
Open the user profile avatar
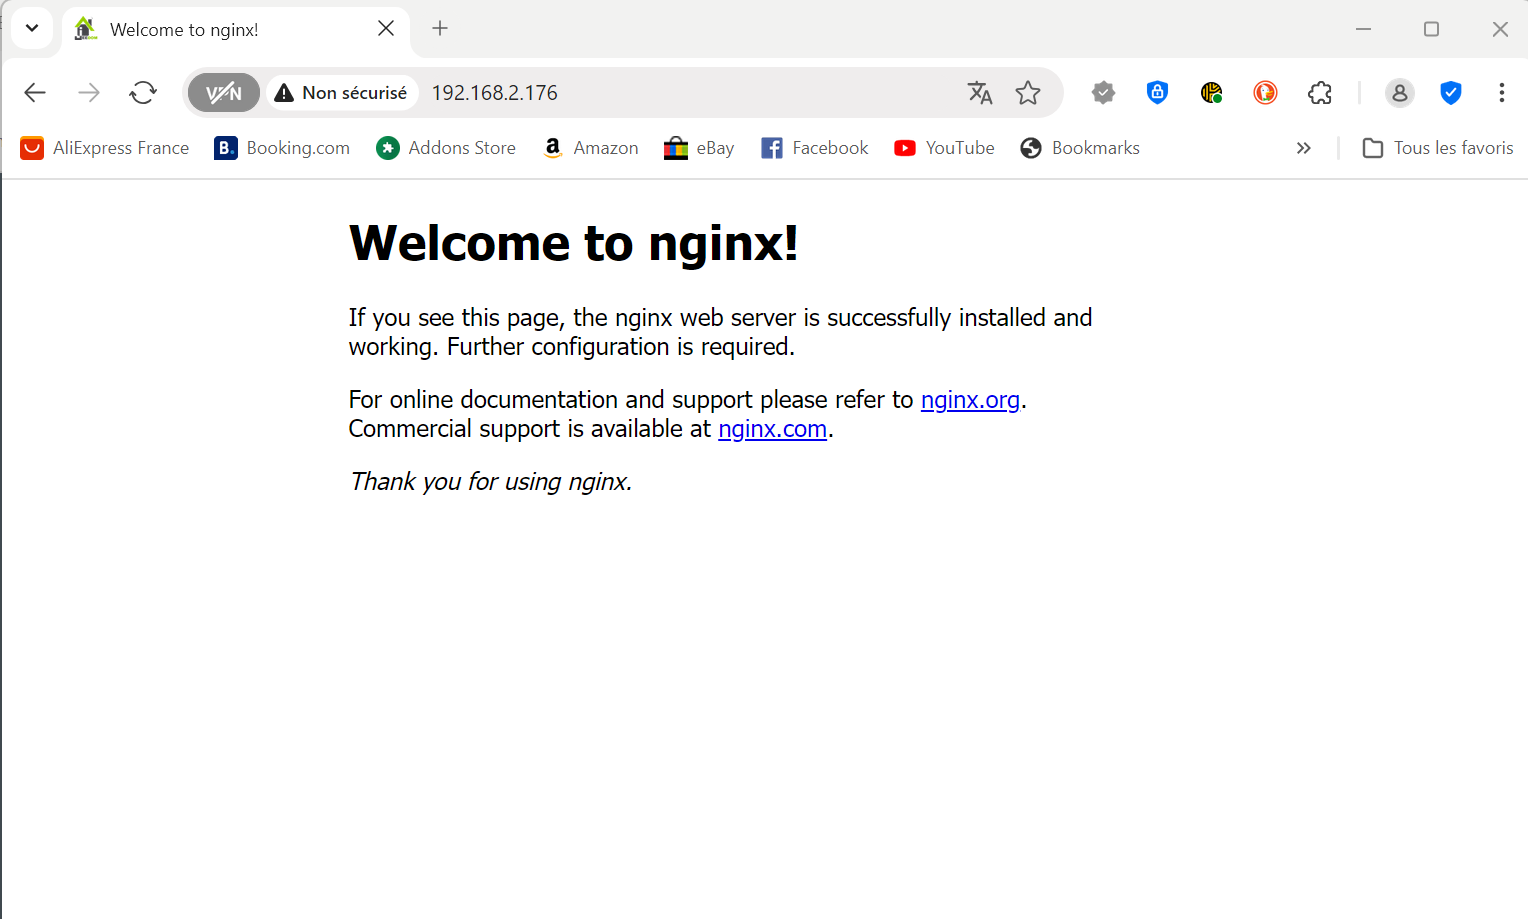1399,93
